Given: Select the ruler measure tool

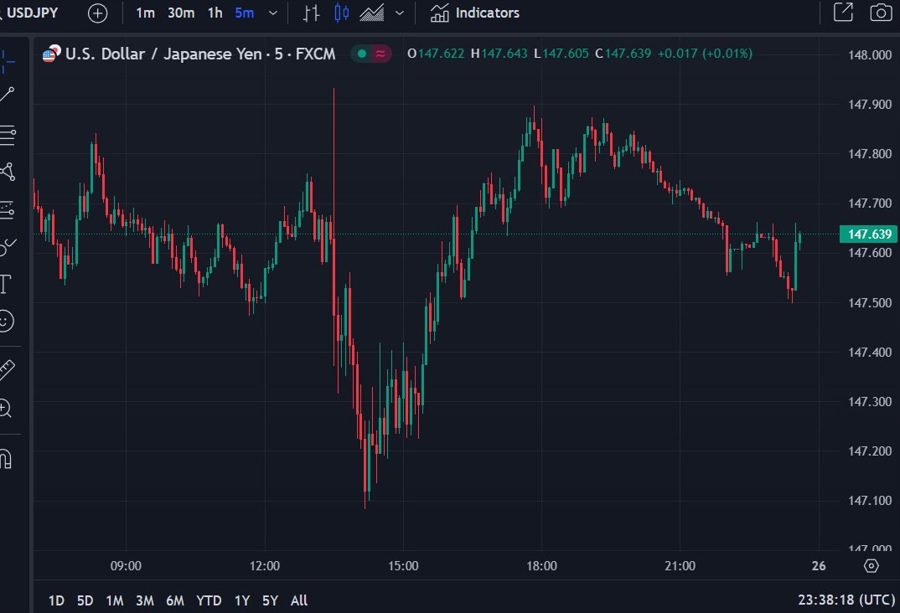Looking at the screenshot, I should [x=7, y=370].
